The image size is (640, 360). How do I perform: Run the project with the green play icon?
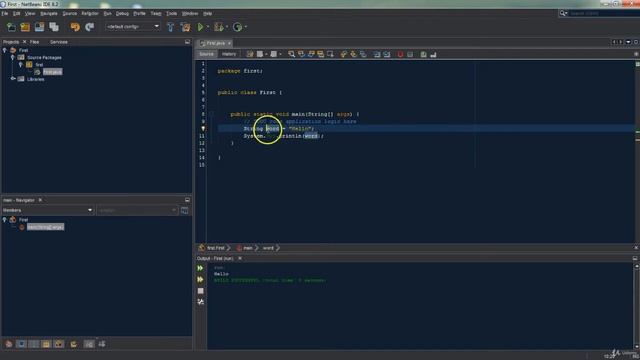click(200, 27)
